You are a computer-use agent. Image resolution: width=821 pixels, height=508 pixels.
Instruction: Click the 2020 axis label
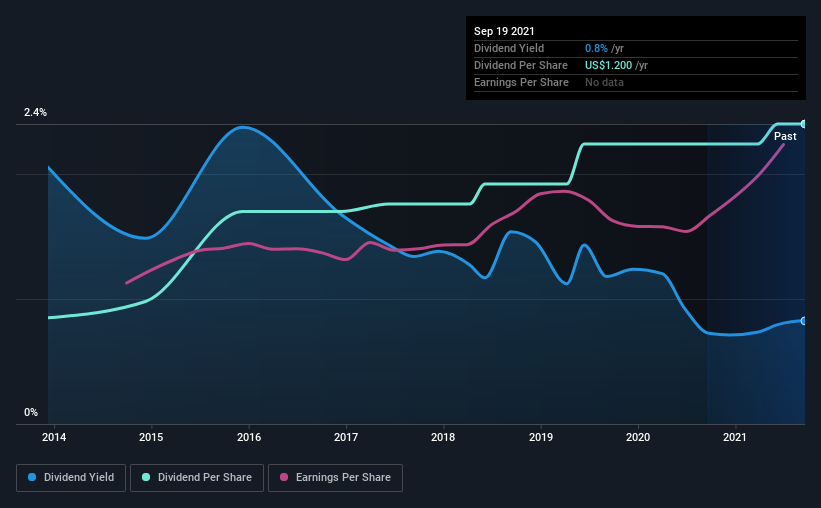coord(638,437)
